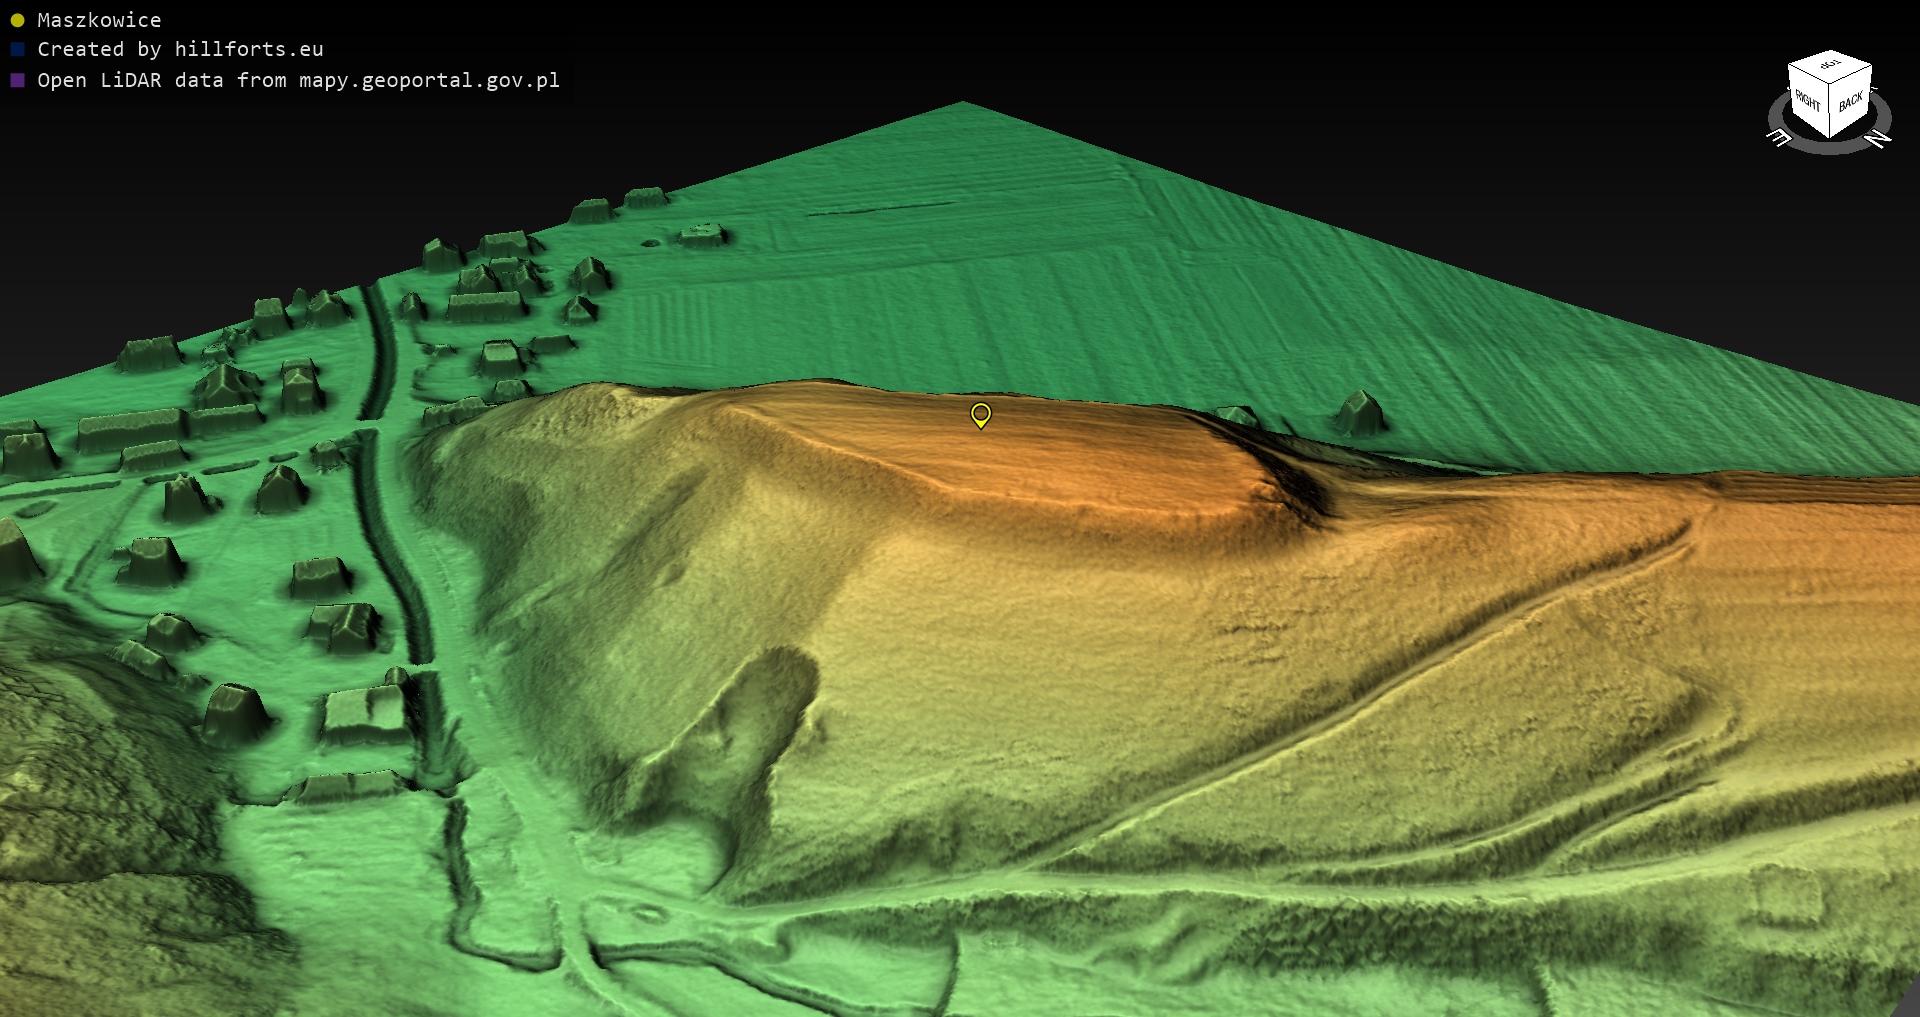Click the bottom front edge of the view cube
Image resolution: width=1920 pixels, height=1017 pixels.
click(1829, 133)
